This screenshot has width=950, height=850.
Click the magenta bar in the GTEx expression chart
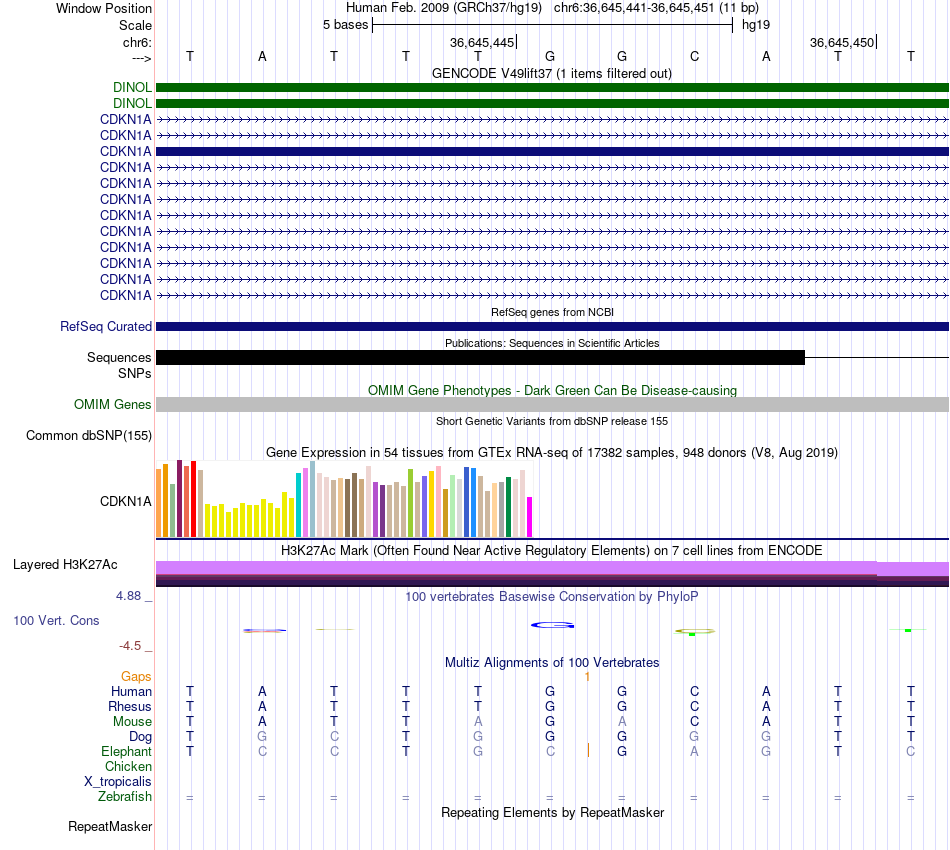[530, 517]
